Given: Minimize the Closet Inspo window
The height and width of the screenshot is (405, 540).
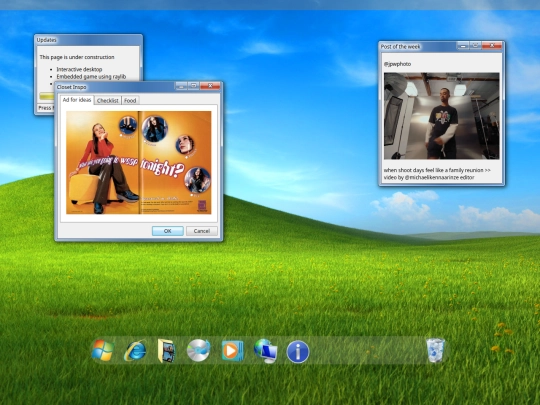Looking at the screenshot, I should [x=181, y=85].
